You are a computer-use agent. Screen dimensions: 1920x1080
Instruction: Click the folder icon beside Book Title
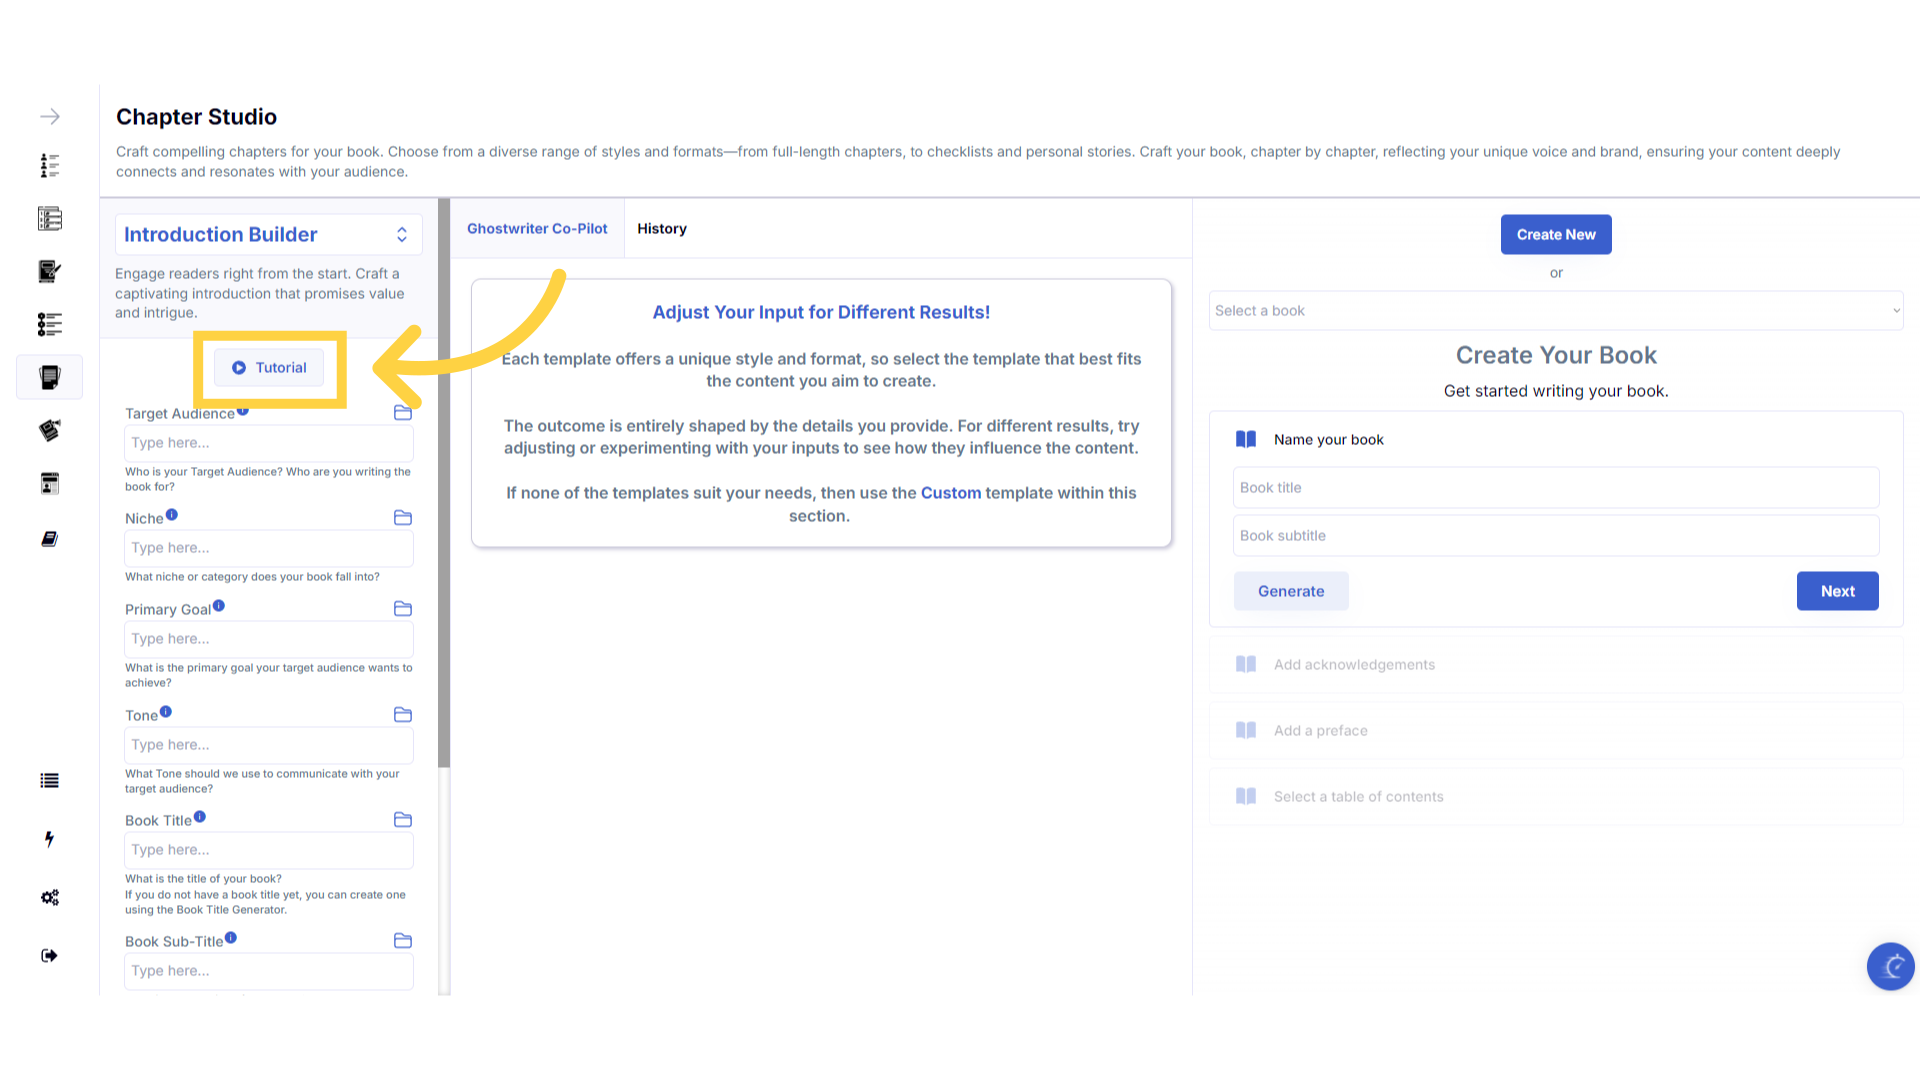tap(403, 820)
